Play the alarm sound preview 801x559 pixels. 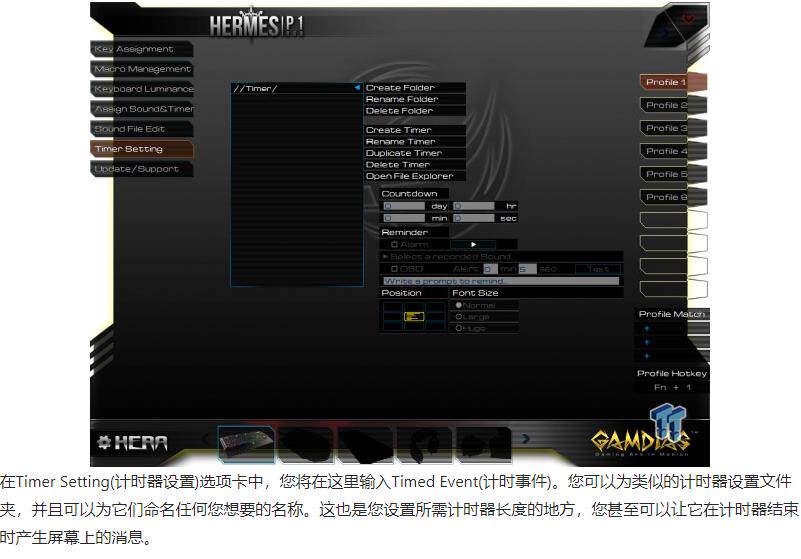473,244
